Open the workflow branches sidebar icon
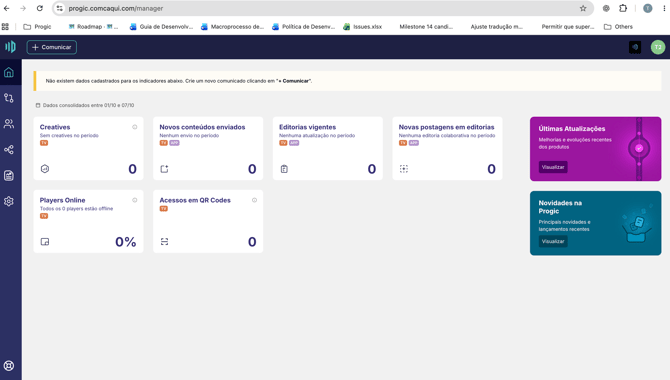 pyautogui.click(x=9, y=98)
